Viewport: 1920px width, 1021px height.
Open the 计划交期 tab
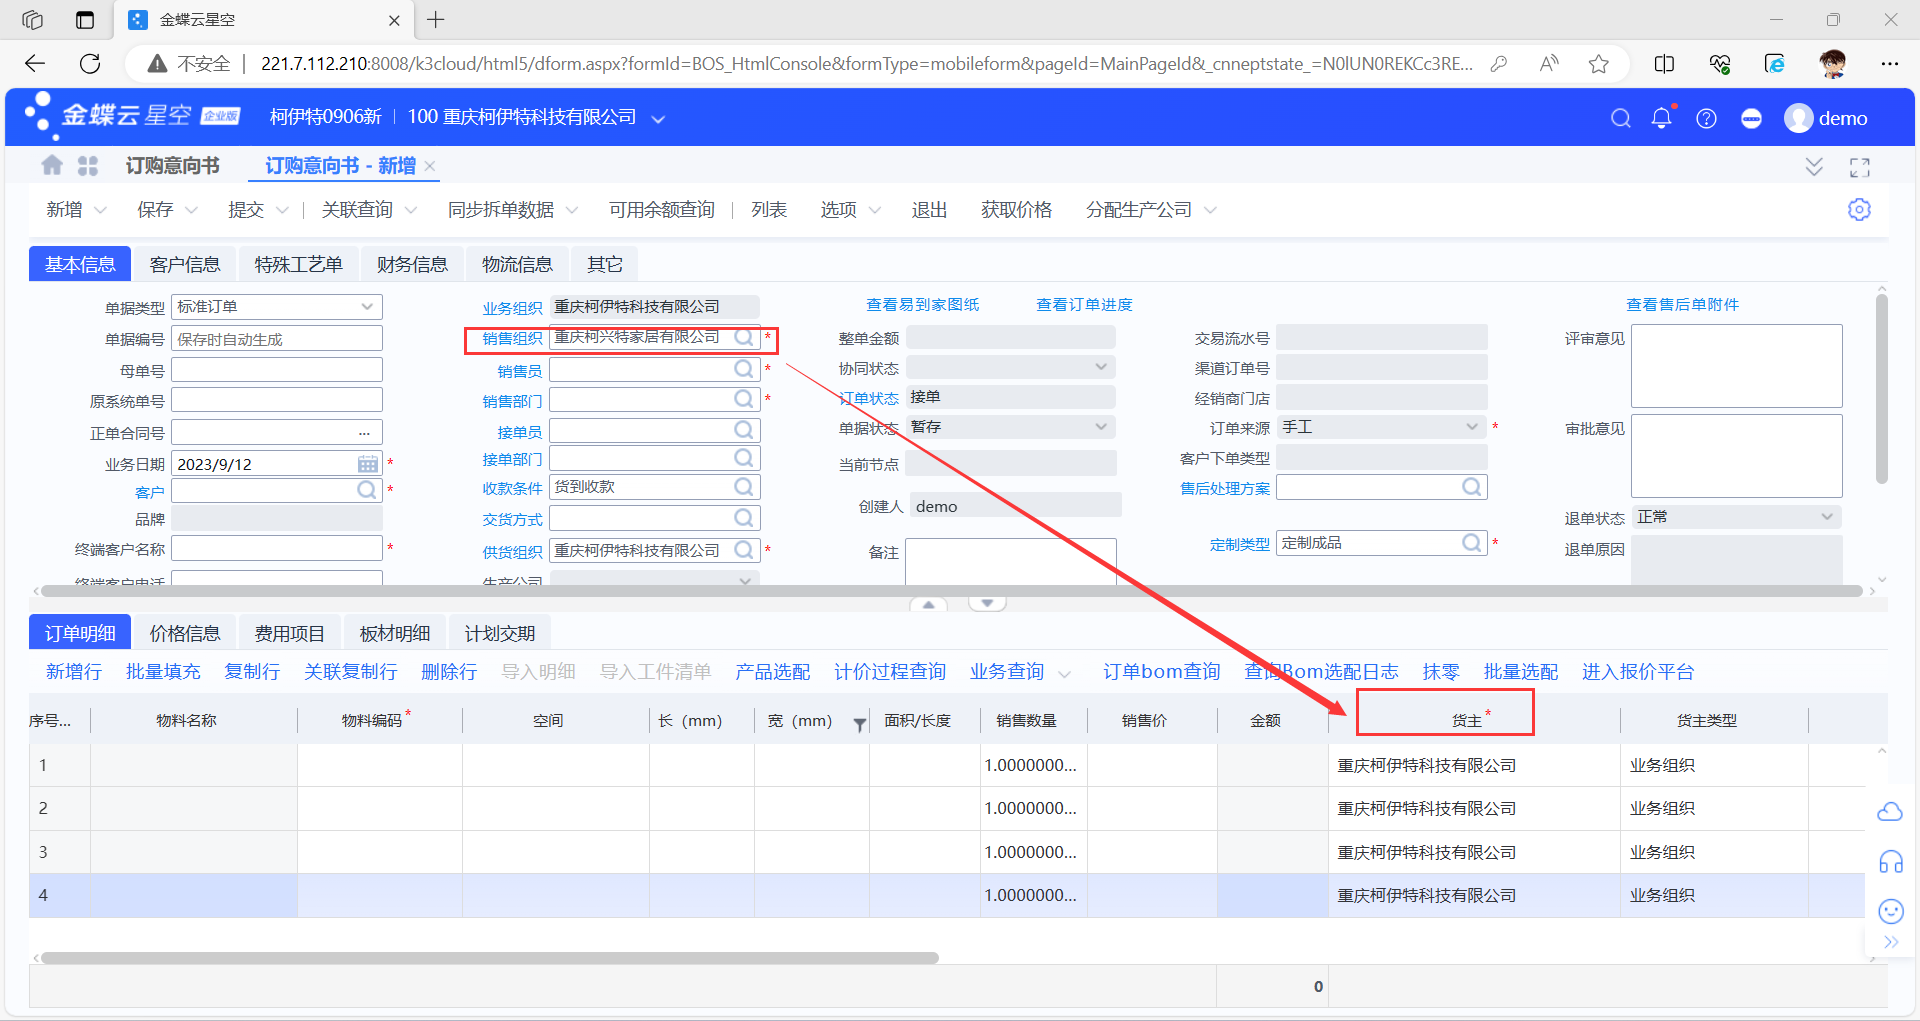point(500,633)
